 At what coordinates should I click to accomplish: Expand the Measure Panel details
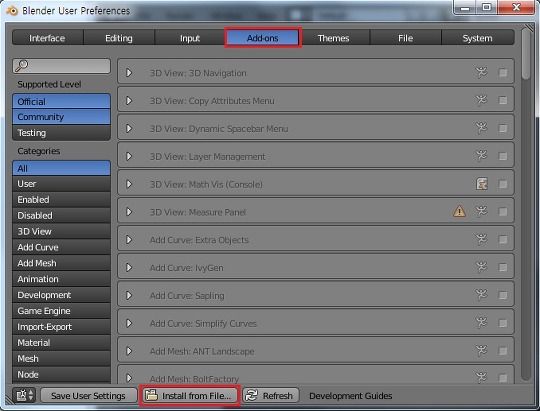pyautogui.click(x=129, y=212)
